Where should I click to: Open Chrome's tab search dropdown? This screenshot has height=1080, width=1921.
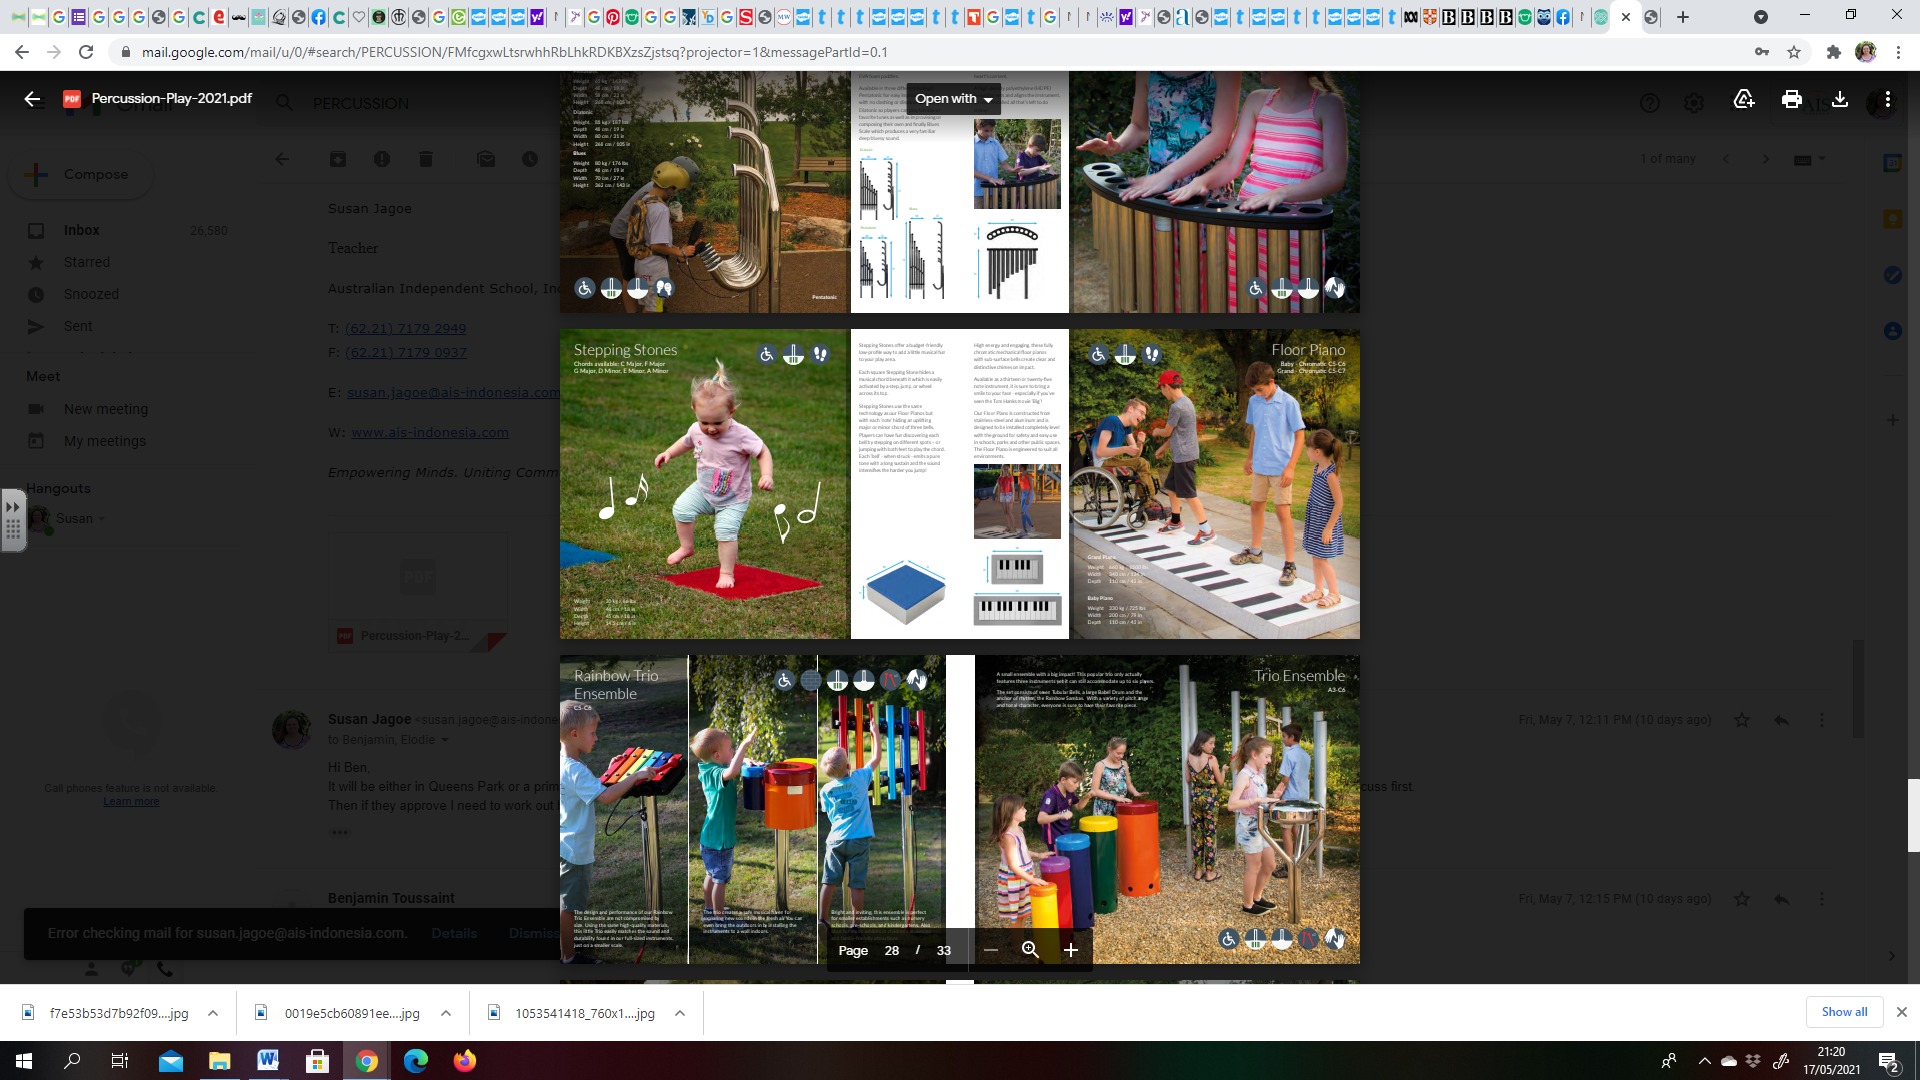(x=1761, y=17)
